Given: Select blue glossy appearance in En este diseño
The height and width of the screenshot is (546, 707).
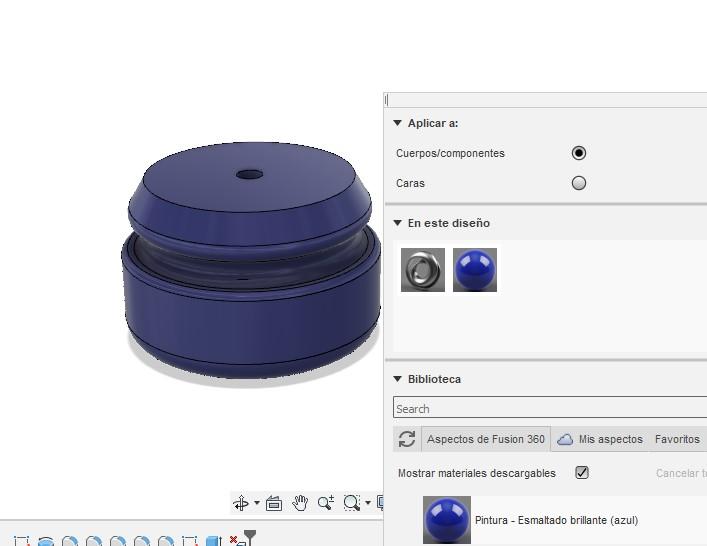Looking at the screenshot, I should 475,270.
